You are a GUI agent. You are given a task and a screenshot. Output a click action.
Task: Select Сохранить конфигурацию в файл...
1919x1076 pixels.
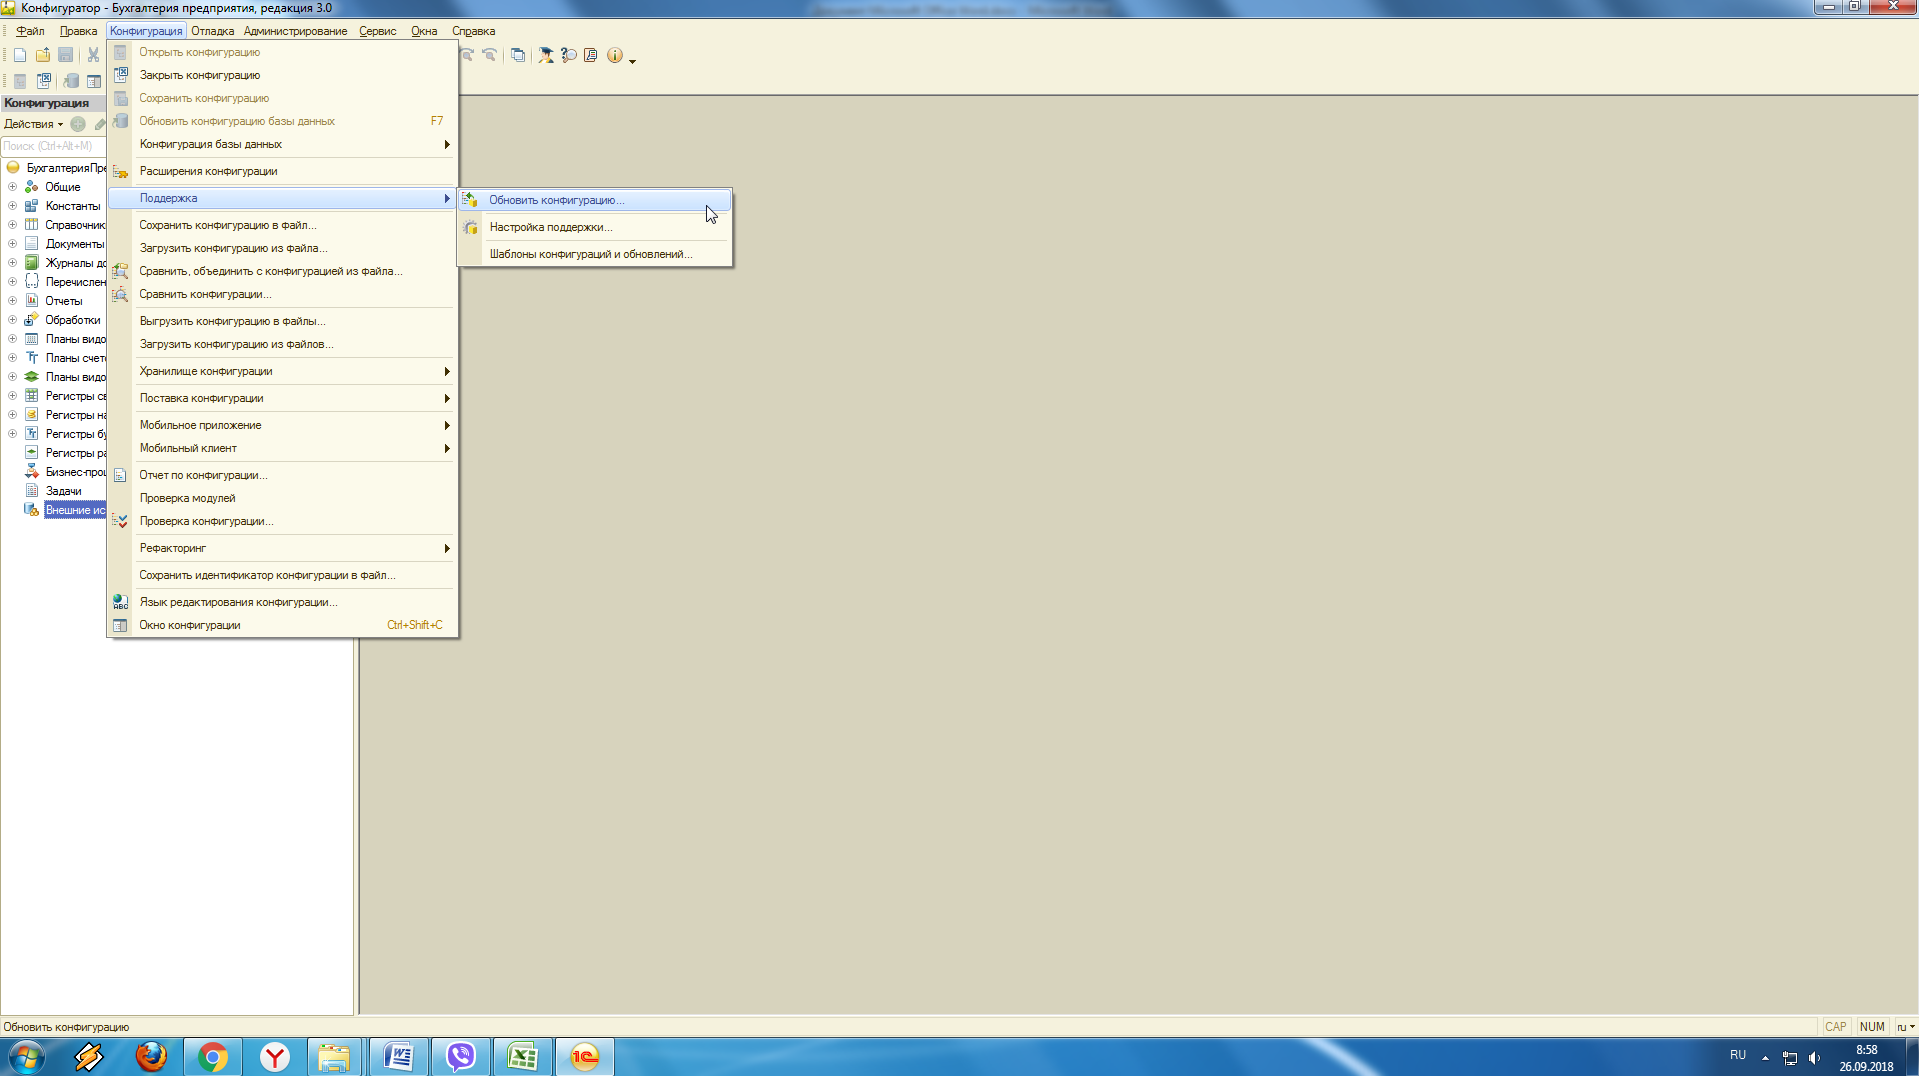pyautogui.click(x=283, y=225)
